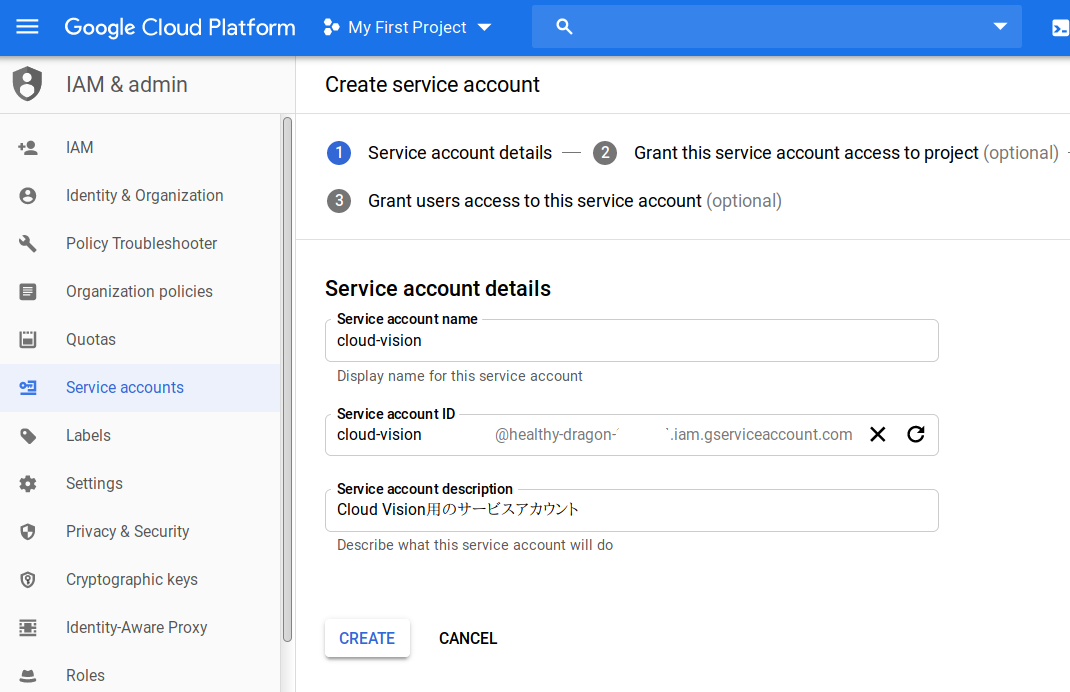Jump to step 2 grant project access
The height and width of the screenshot is (692, 1070).
[x=806, y=153]
